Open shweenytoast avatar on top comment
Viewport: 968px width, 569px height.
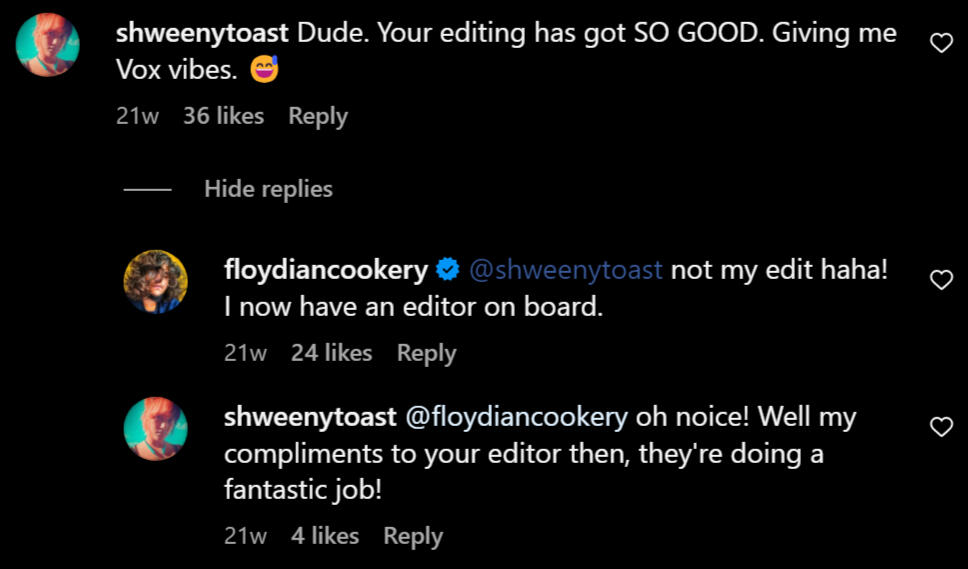(x=48, y=44)
